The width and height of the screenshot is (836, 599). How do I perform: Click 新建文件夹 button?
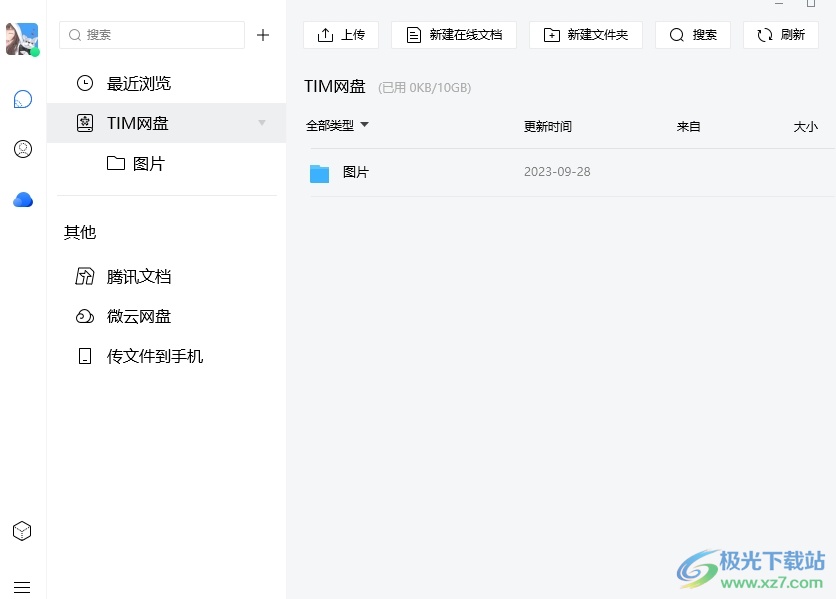point(586,35)
